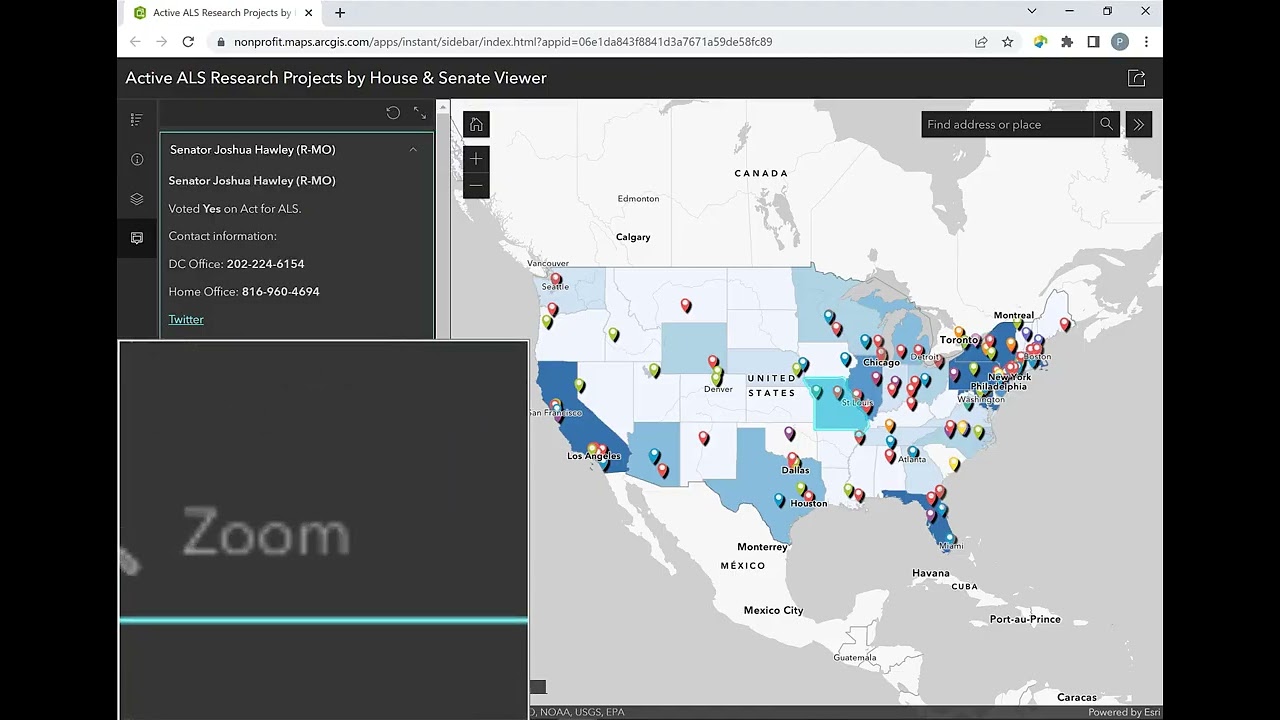This screenshot has width=1280, height=720.
Task: Click the 'Contact information:' text
Action: click(x=222, y=236)
